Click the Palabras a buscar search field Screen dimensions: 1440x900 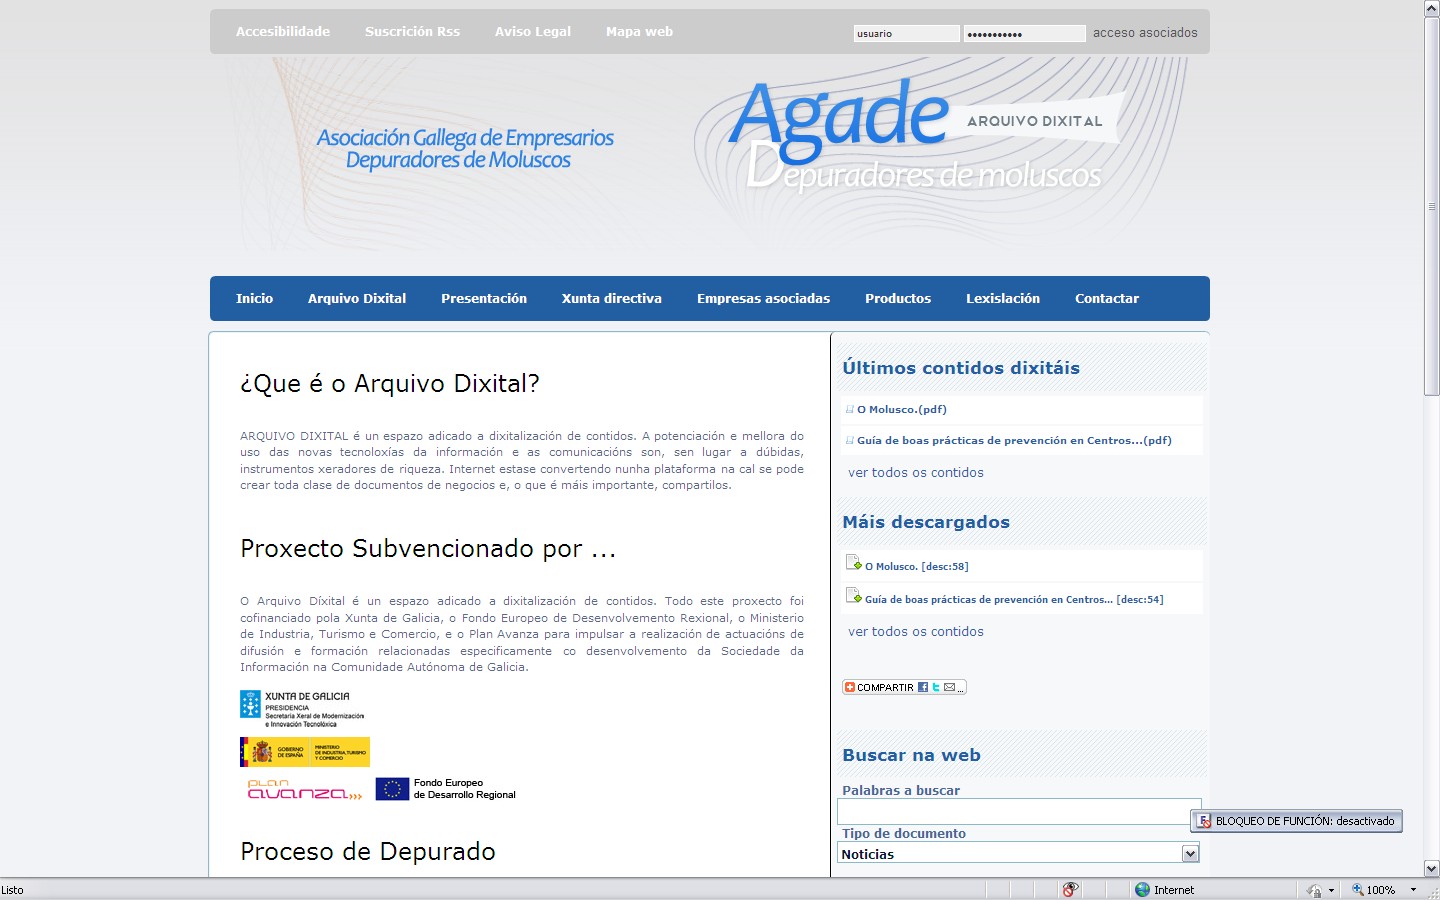(x=1019, y=811)
